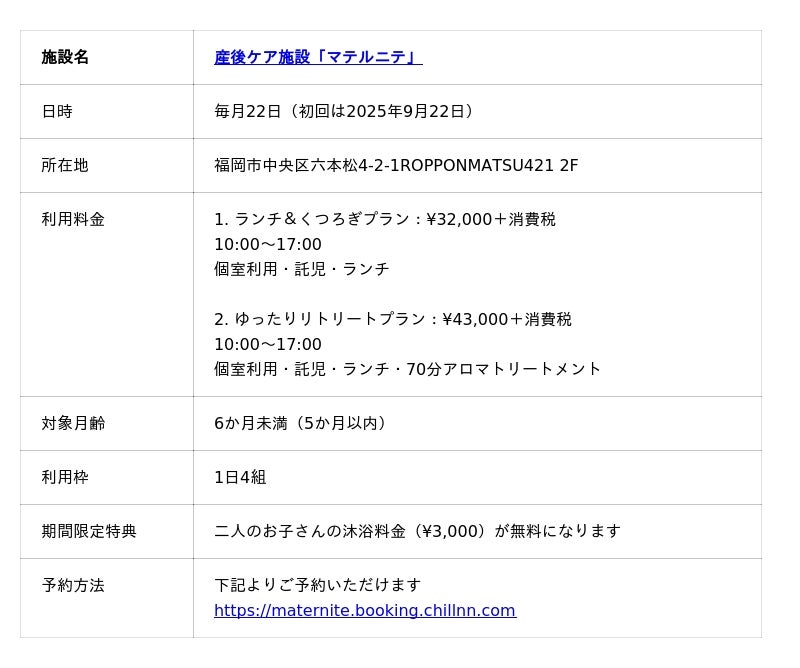This screenshot has width=800, height=668.
Task: Open the 産後ケア施設「マテルニテ」 link
Action: point(318,58)
